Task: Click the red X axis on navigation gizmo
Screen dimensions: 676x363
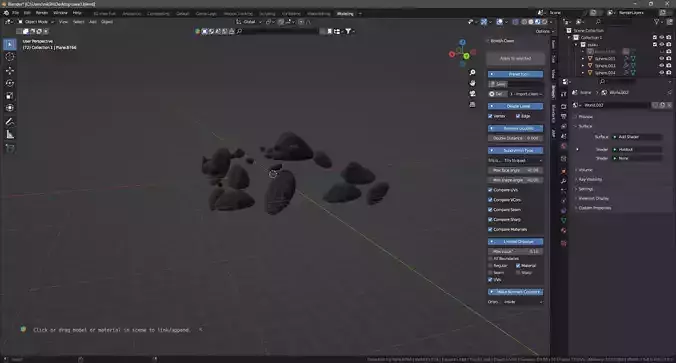Action: (x=452, y=54)
